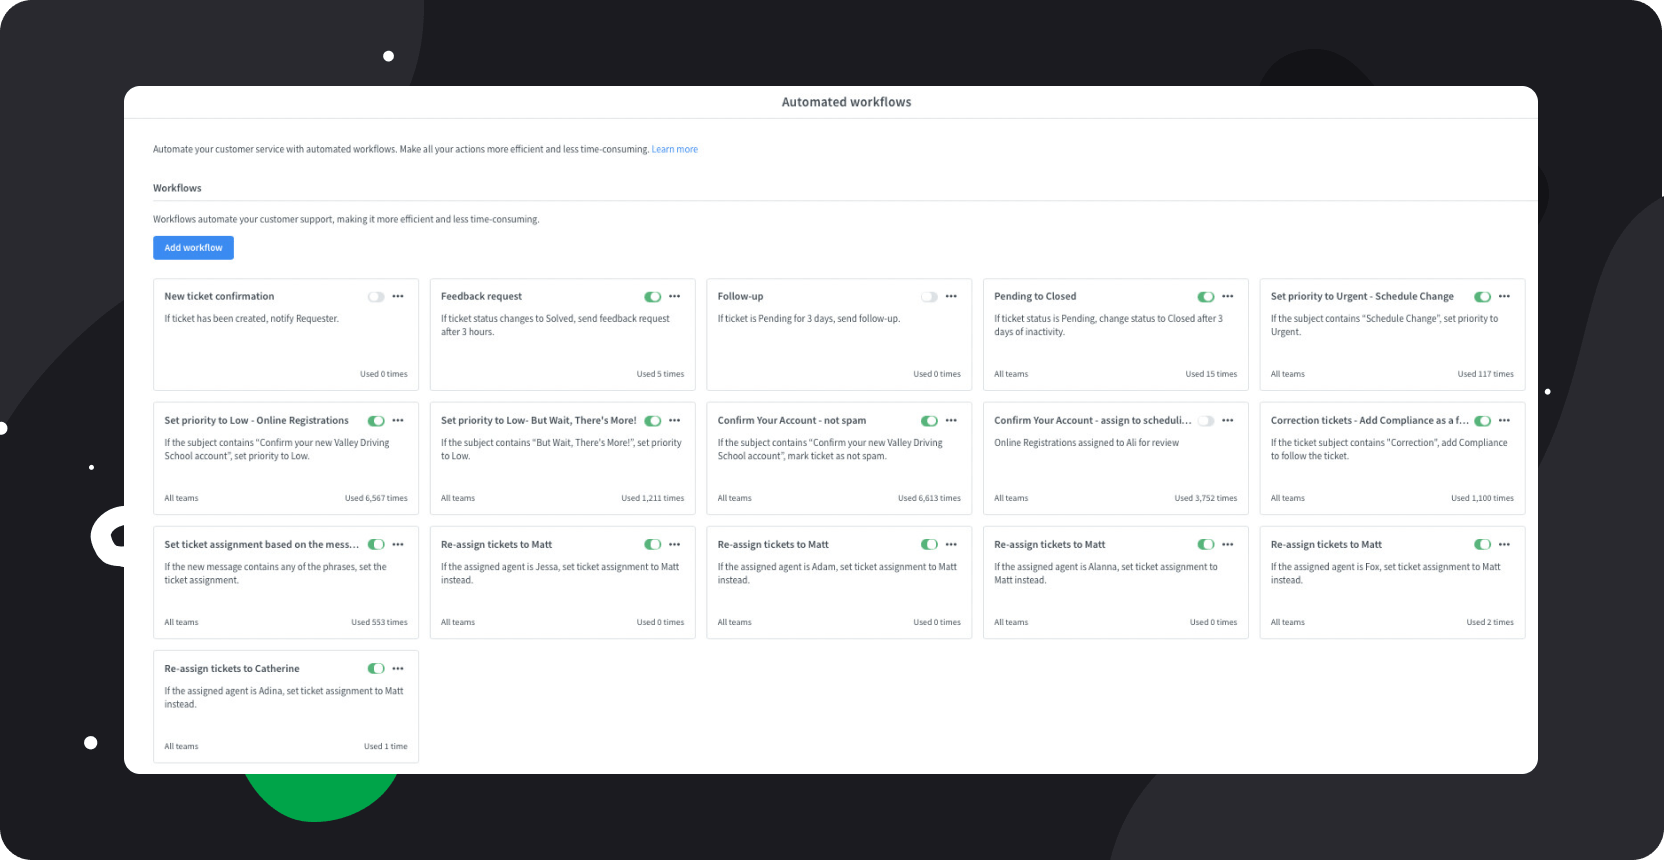Viewport: 1664px width, 860px height.
Task: Open three-dot menu on Feedback request card
Action: pyautogui.click(x=675, y=296)
